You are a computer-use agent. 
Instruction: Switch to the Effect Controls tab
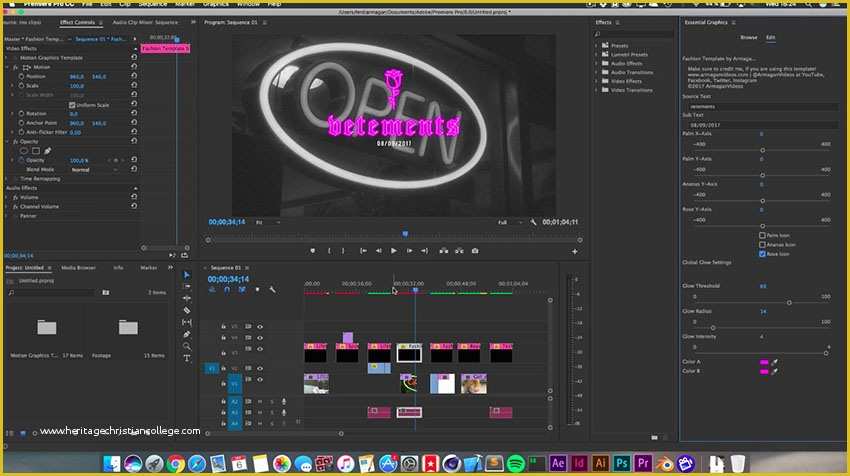(x=77, y=22)
